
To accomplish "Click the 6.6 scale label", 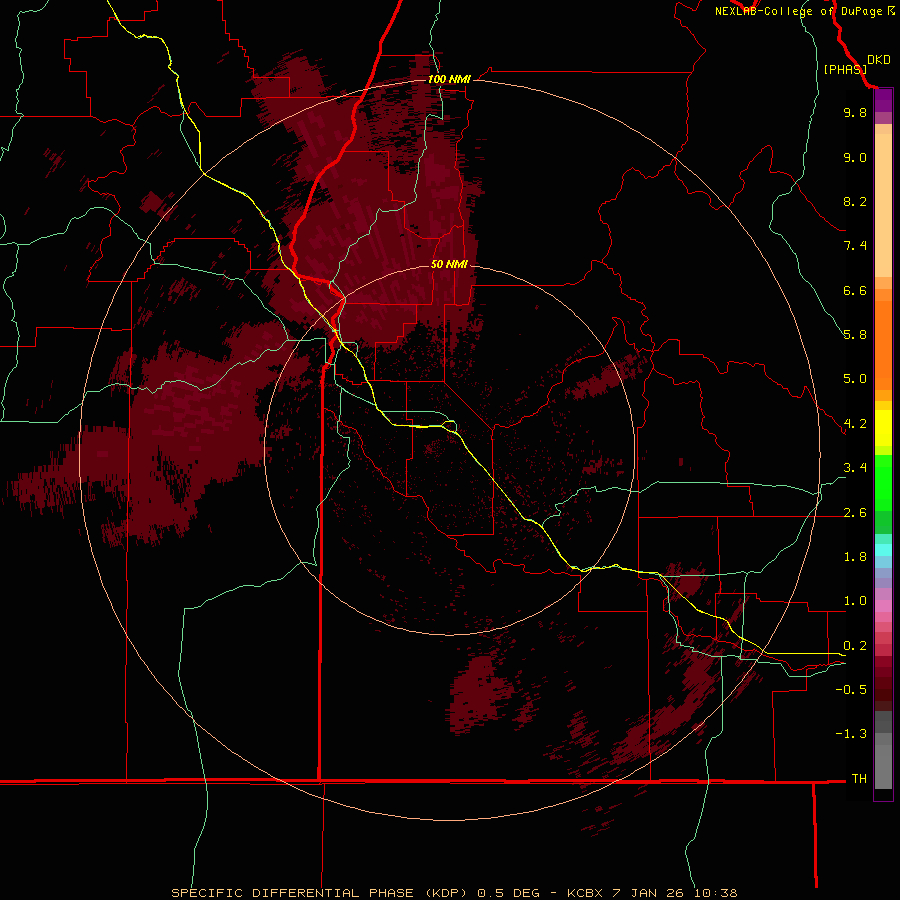I will pyautogui.click(x=855, y=290).
